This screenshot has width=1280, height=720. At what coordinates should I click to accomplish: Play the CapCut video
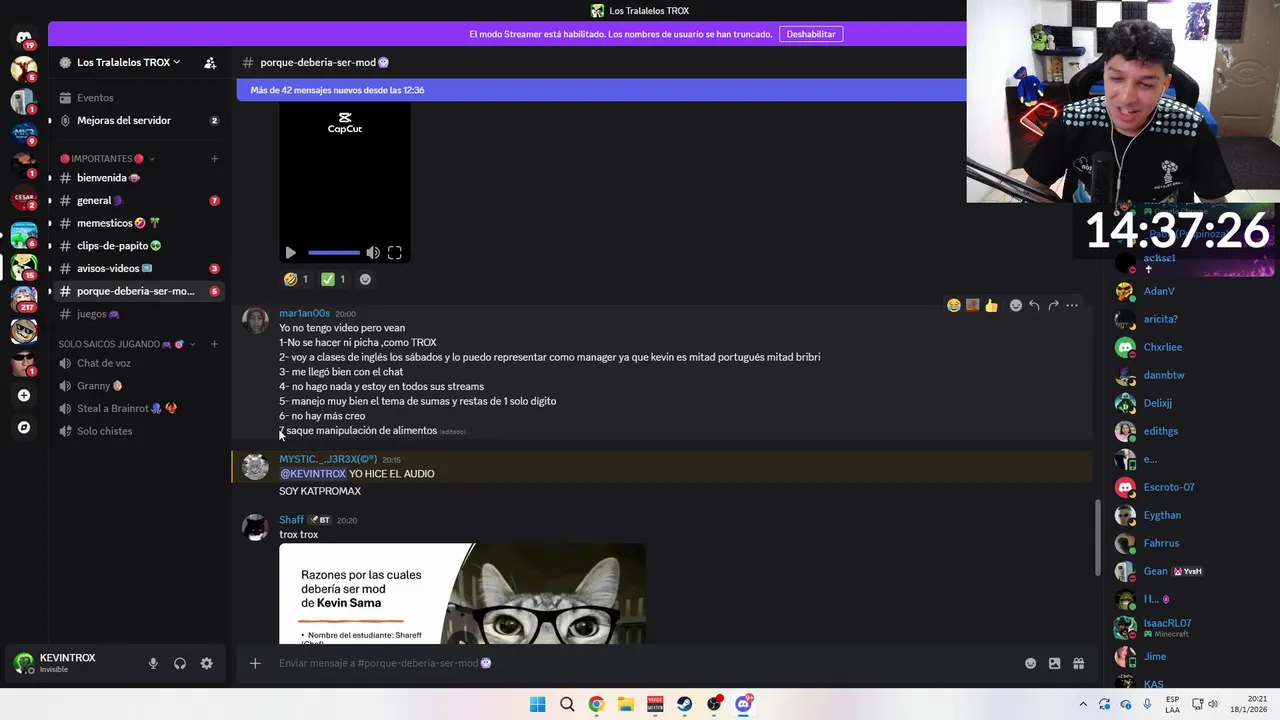(x=290, y=253)
